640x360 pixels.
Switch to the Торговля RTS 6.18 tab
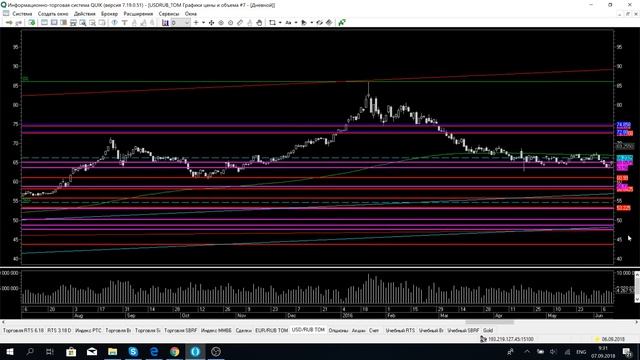pos(23,330)
